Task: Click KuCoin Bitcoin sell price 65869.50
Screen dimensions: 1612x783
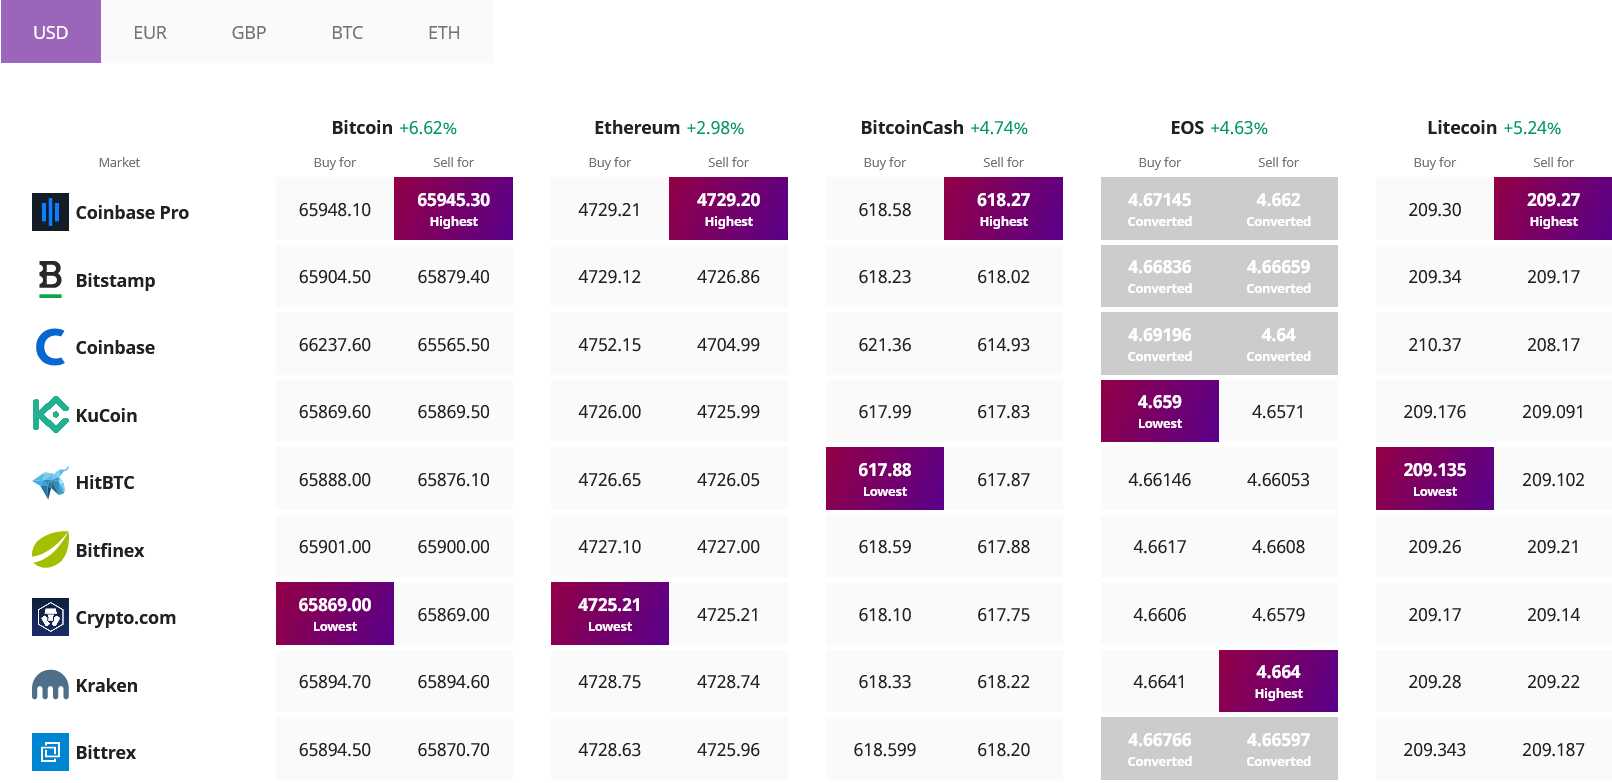Action: 453,411
